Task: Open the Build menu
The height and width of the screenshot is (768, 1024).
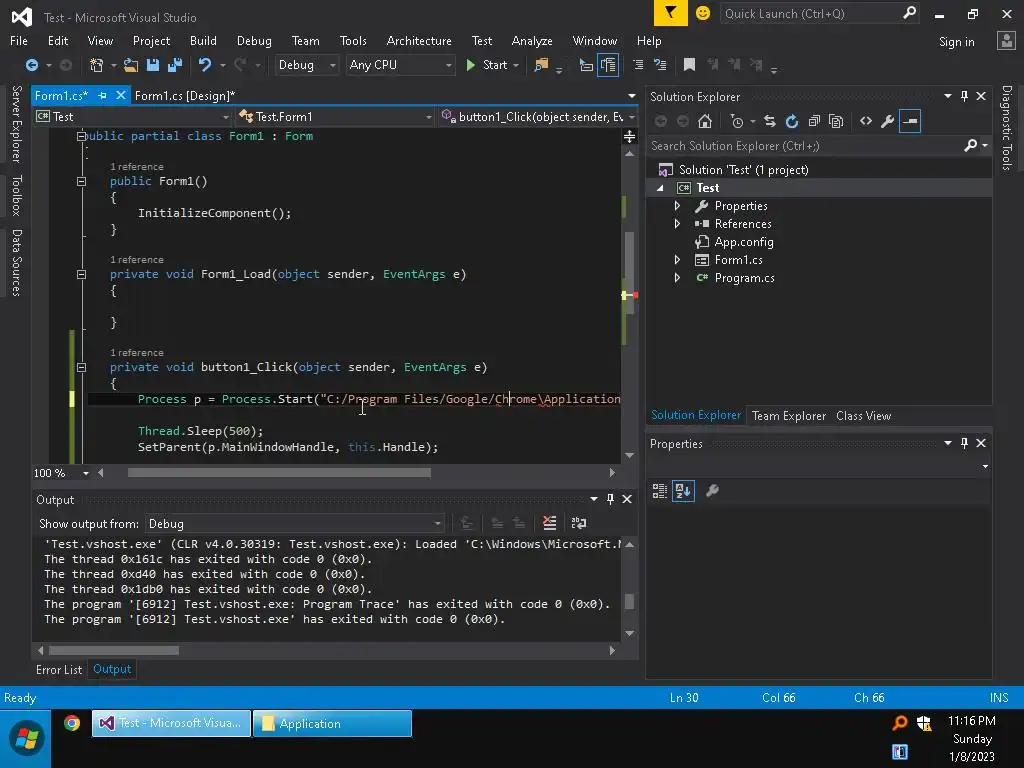Action: click(x=203, y=40)
